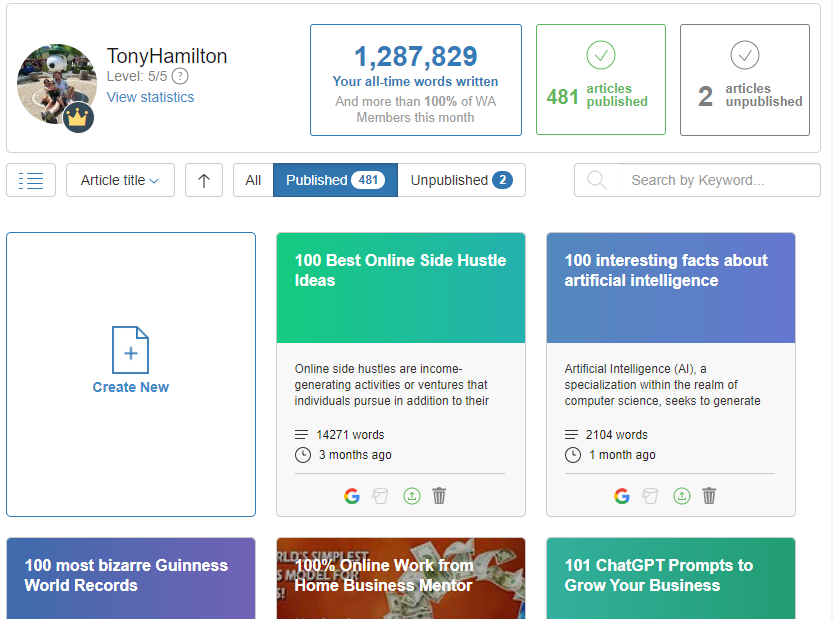The image size is (833, 619).
Task: Click green upload icon on Side Hustle article
Action: tap(411, 496)
